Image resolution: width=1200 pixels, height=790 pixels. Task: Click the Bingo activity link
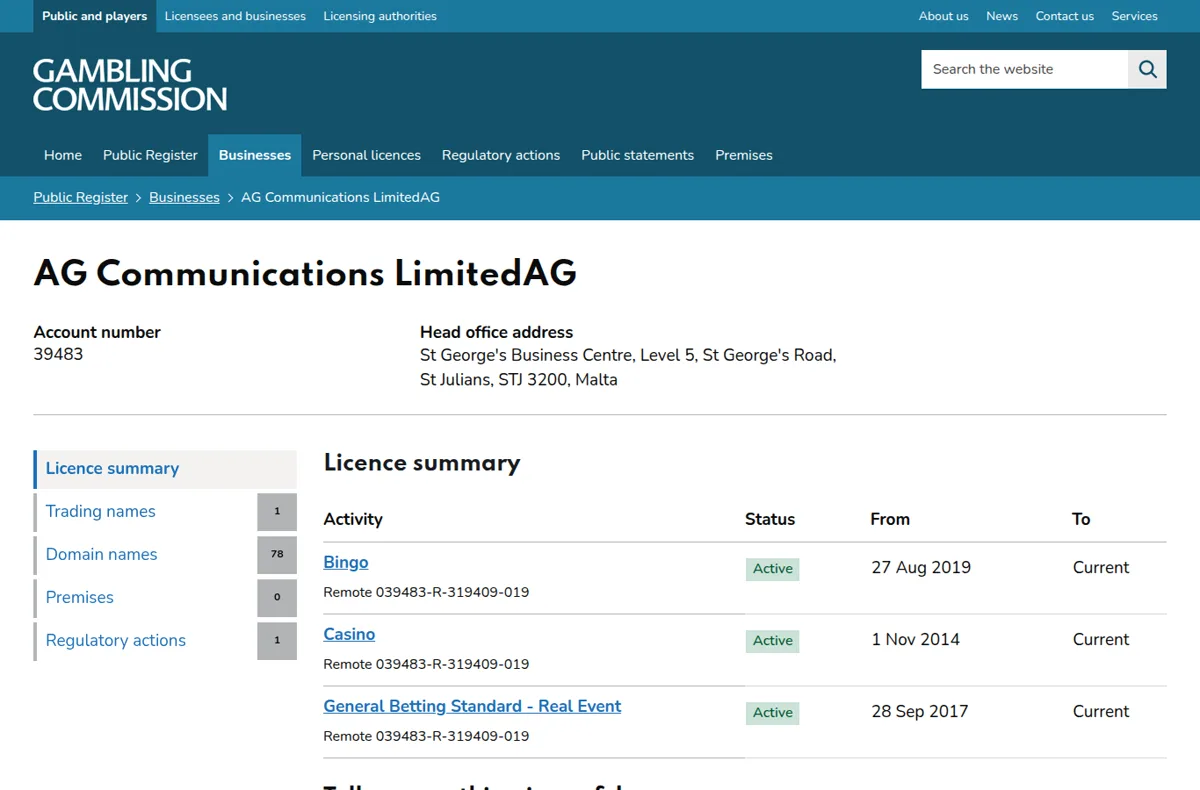click(x=346, y=562)
